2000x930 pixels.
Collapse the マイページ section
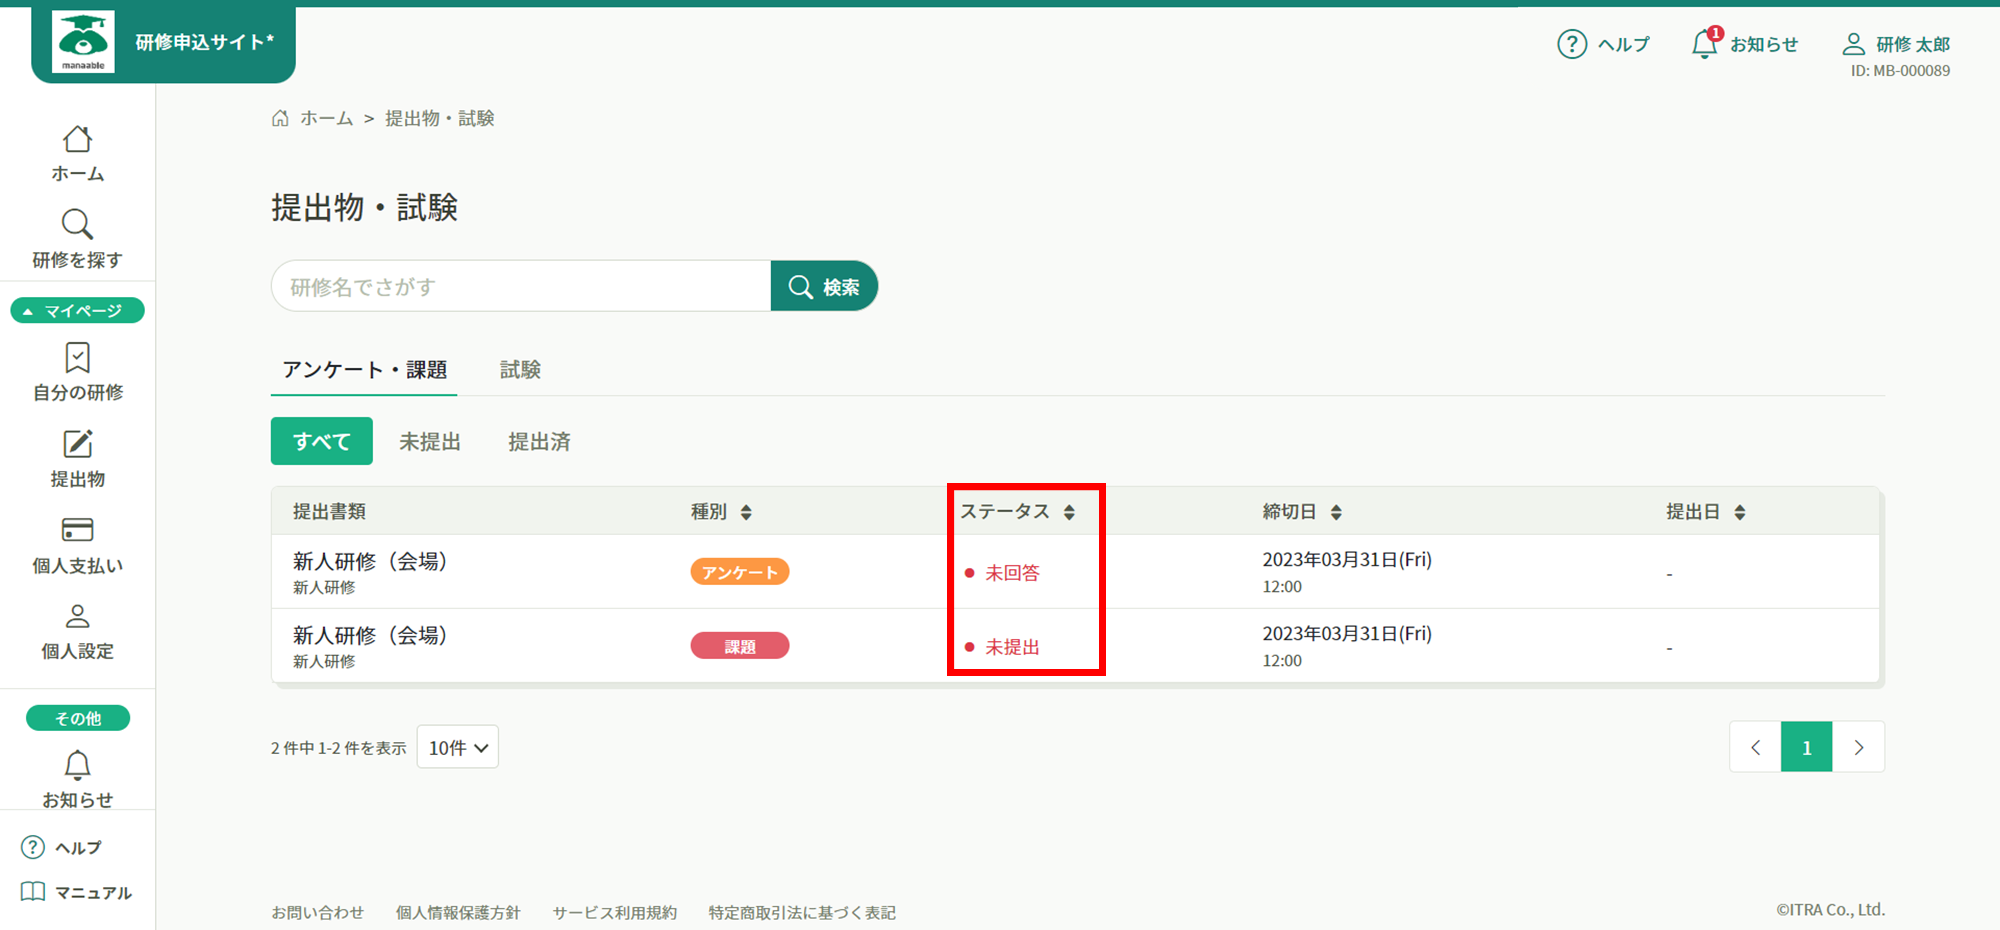[77, 311]
